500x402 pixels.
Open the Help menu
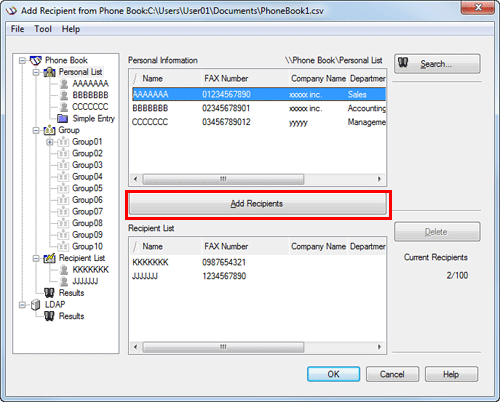(71, 29)
